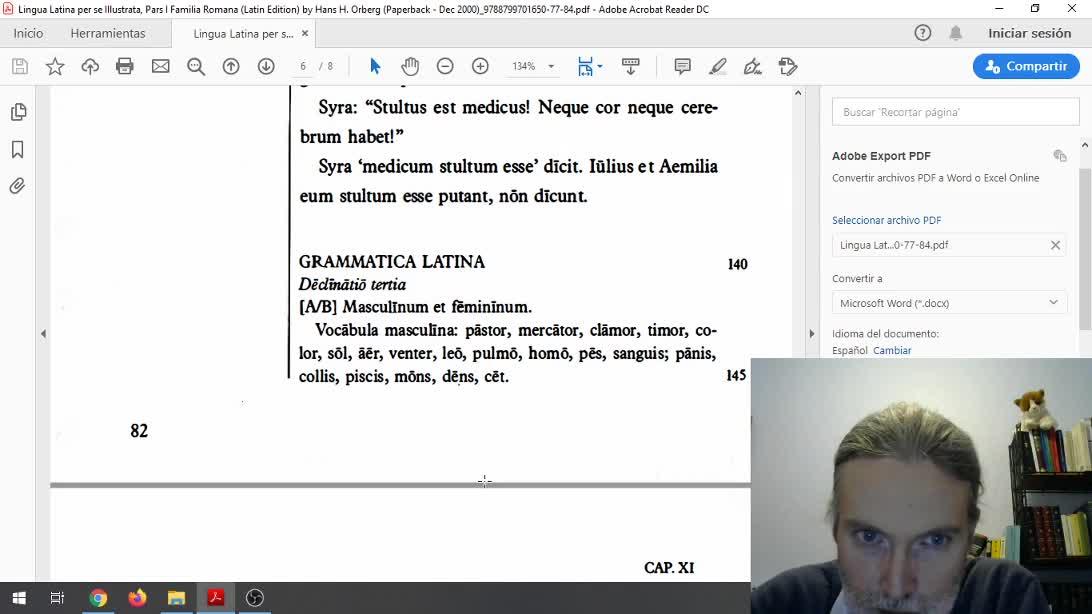Print the document using printer icon

tap(125, 66)
